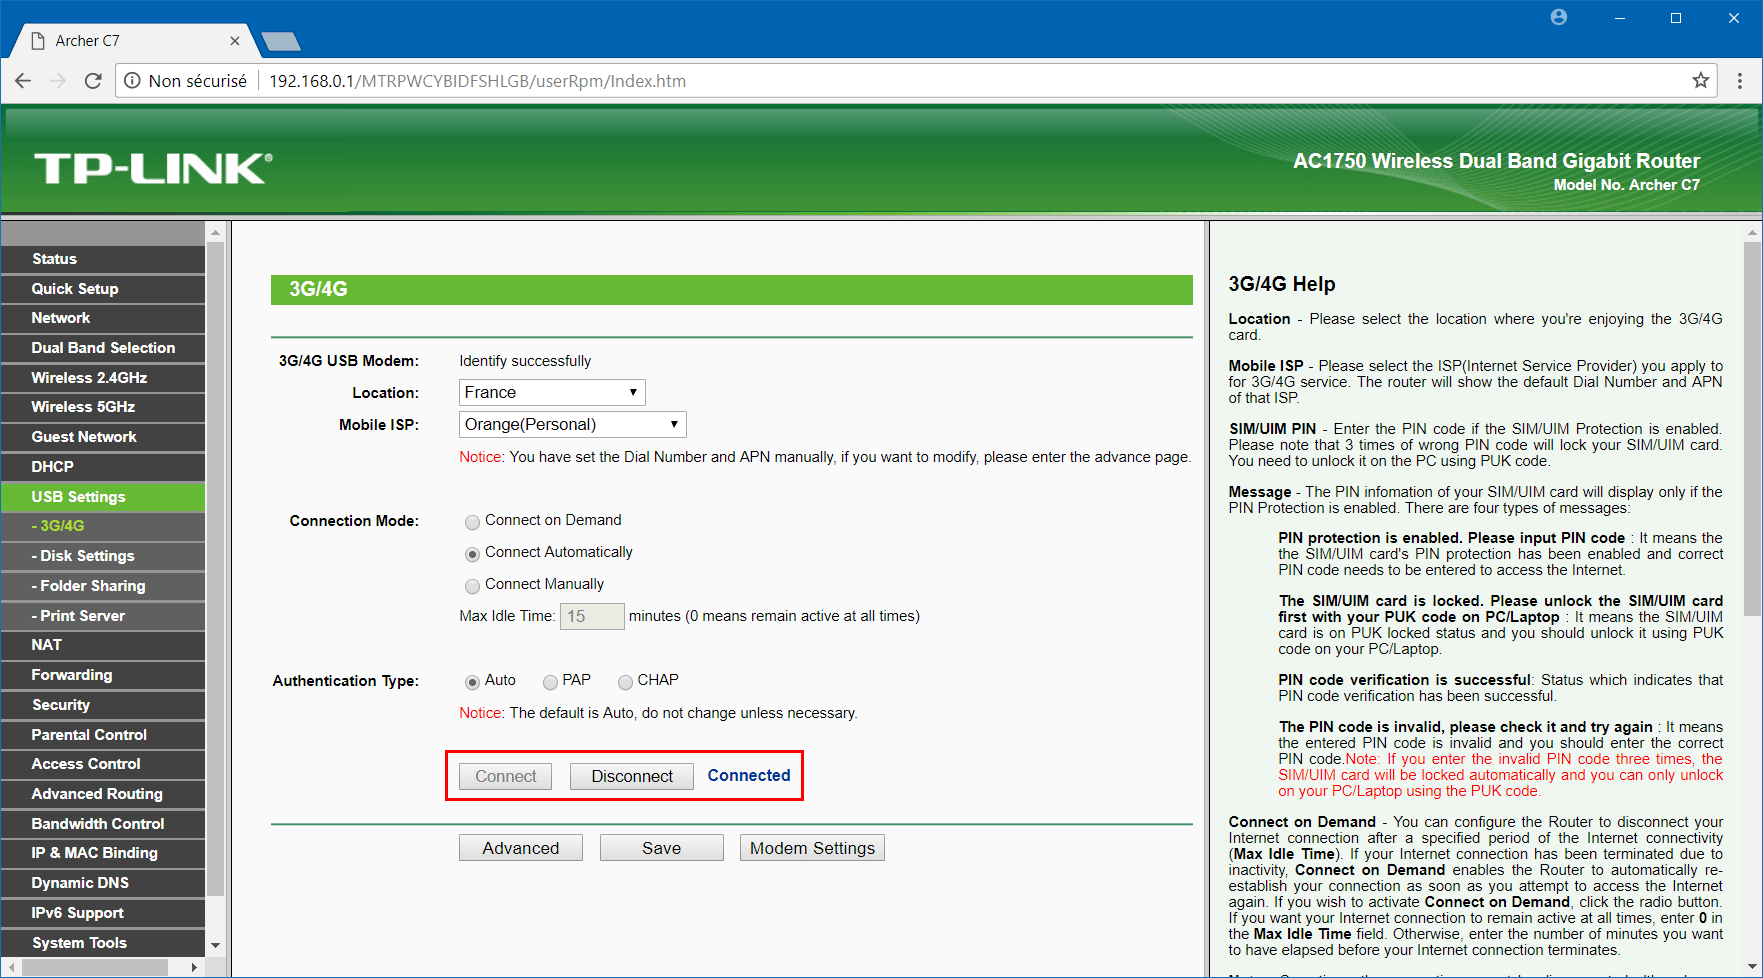Click the Max Idle Time field

592,616
